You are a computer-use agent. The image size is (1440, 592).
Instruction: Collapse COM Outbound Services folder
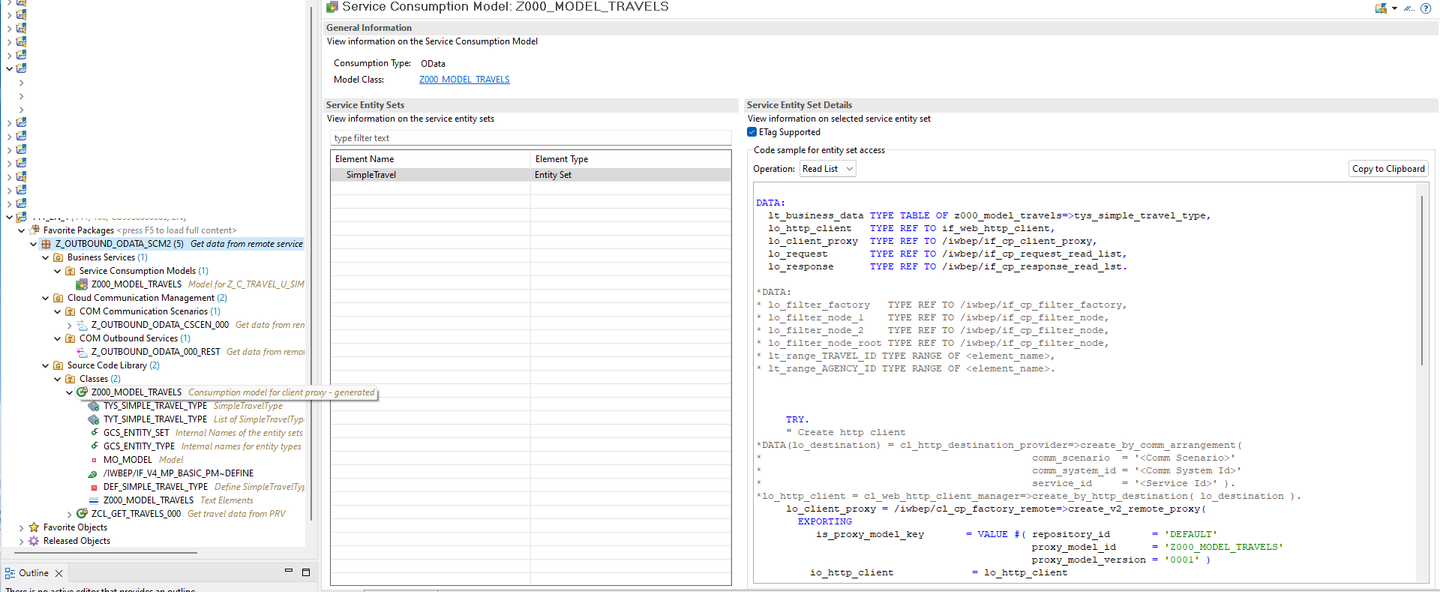[x=58, y=338]
